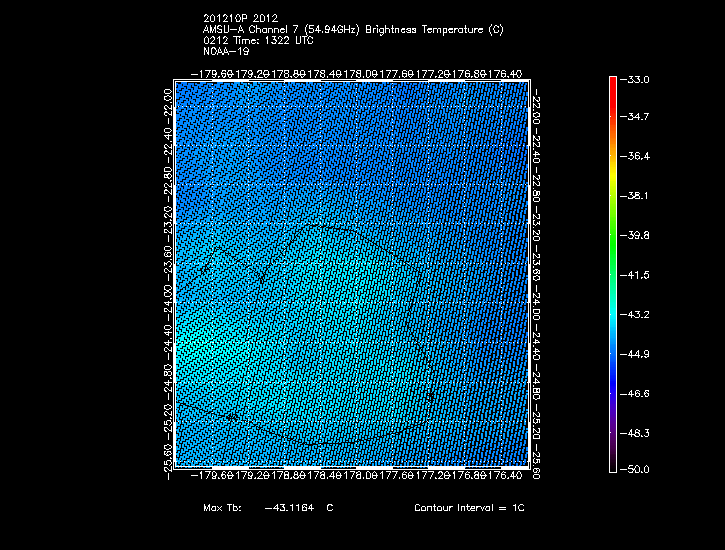This screenshot has width=725, height=550.
Task: Click the -39.8 color scale label
Action: point(637,235)
